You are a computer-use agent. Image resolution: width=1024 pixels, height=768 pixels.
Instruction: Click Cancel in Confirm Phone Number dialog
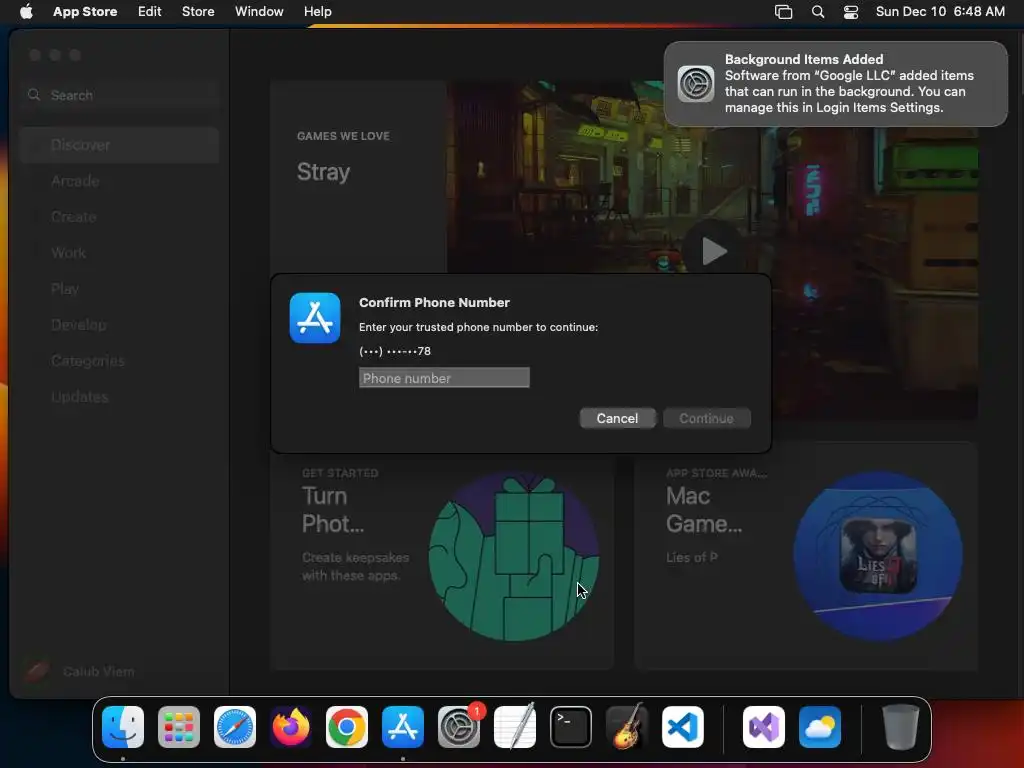(617, 418)
